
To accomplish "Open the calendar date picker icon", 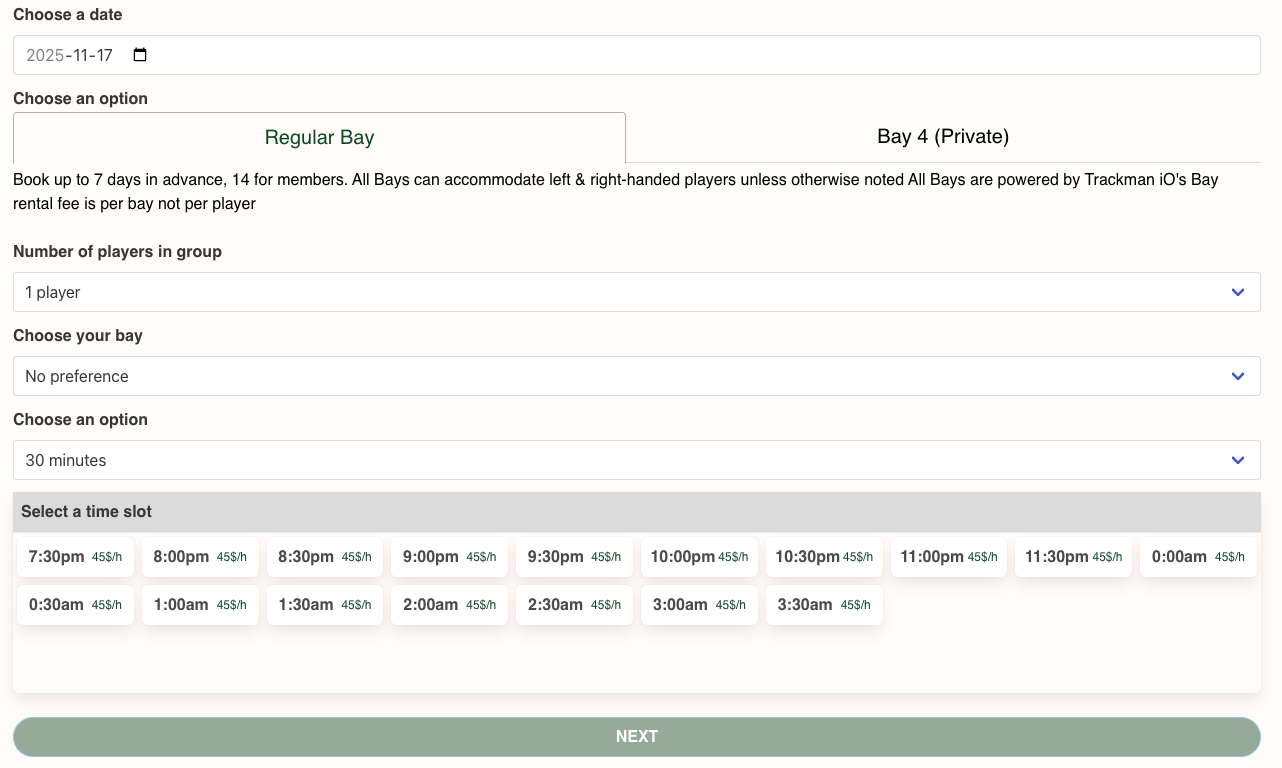I will tap(140, 55).
